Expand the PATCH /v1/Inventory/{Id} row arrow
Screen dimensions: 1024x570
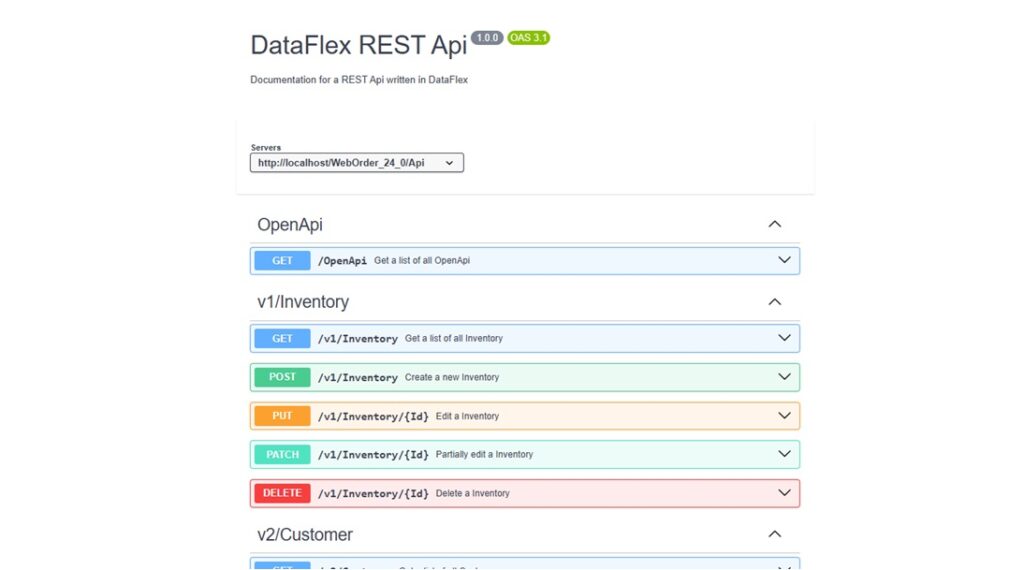(784, 454)
